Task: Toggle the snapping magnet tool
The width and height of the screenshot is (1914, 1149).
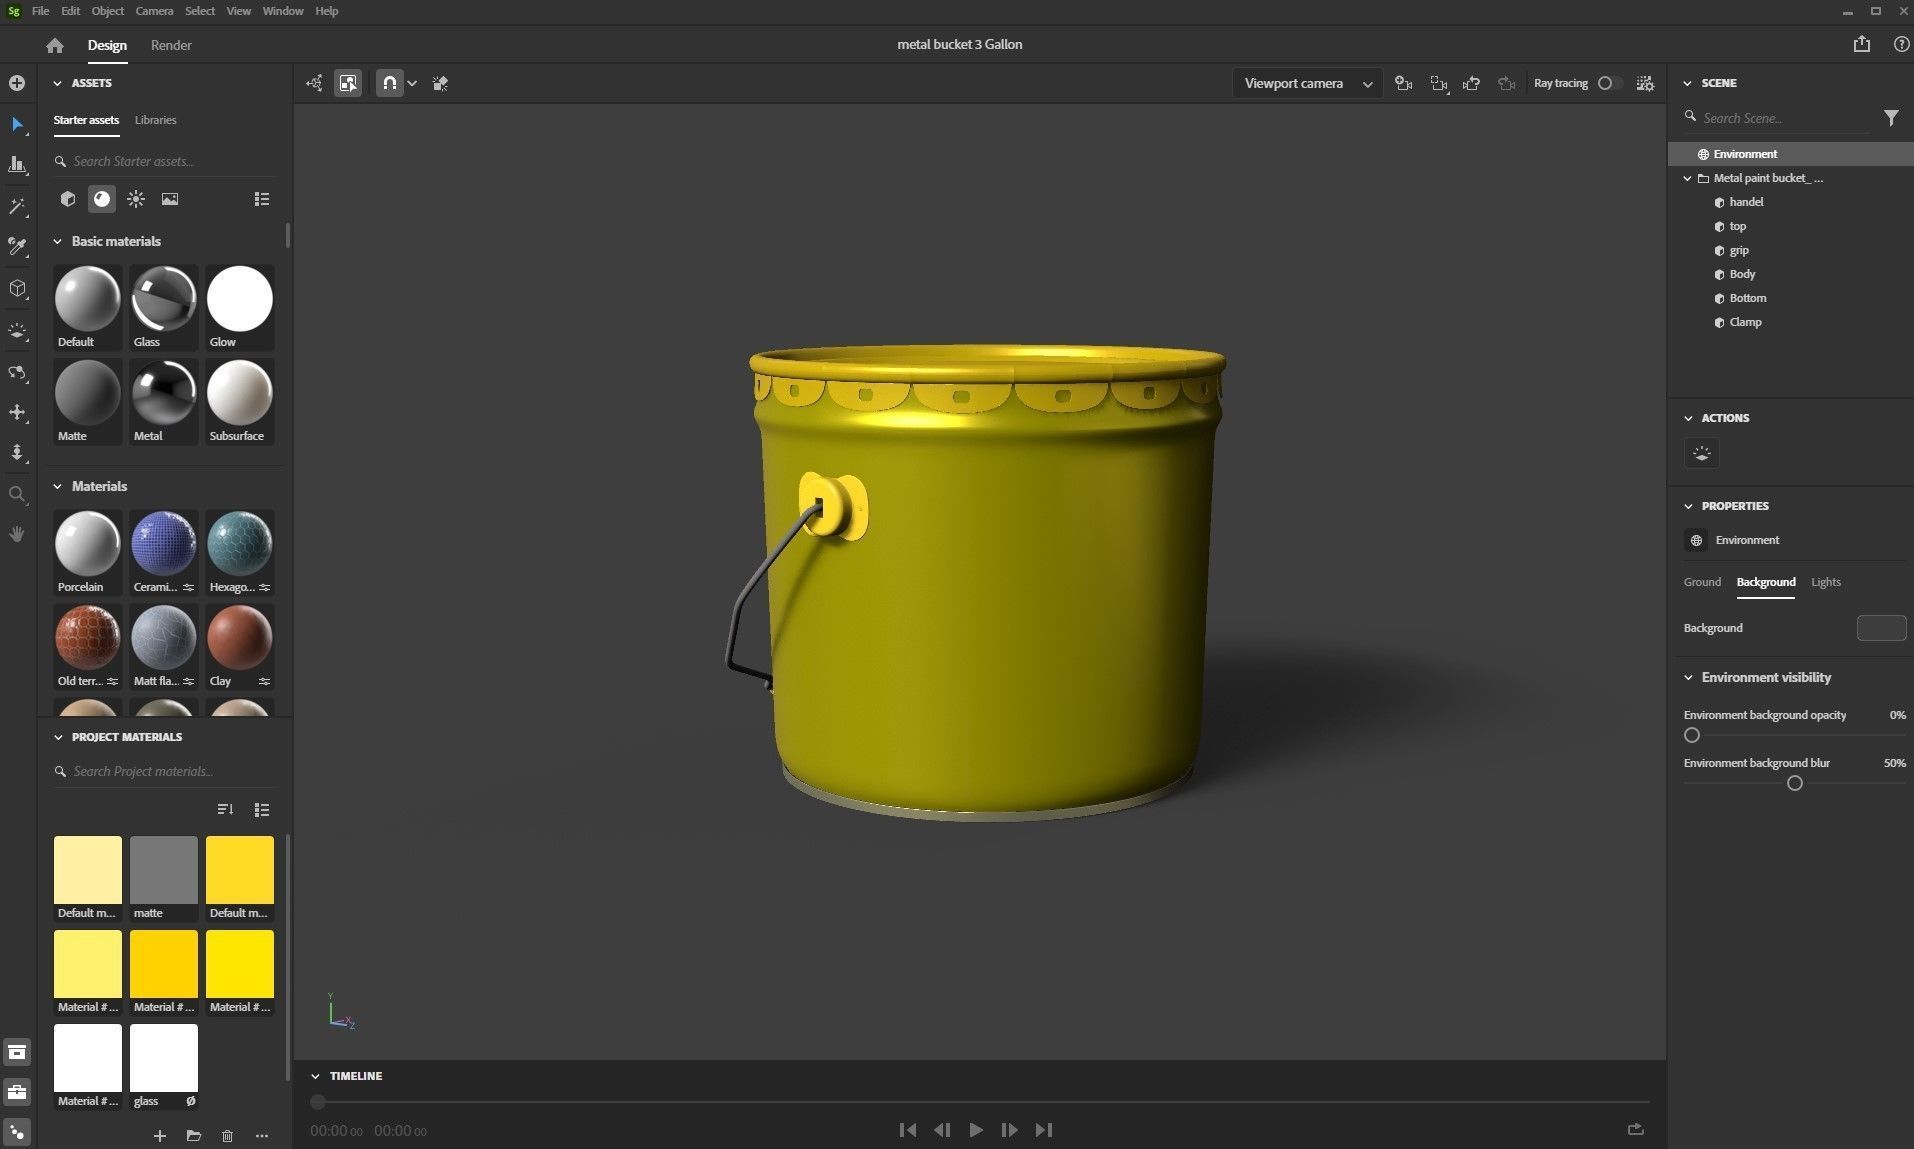Action: [390, 83]
